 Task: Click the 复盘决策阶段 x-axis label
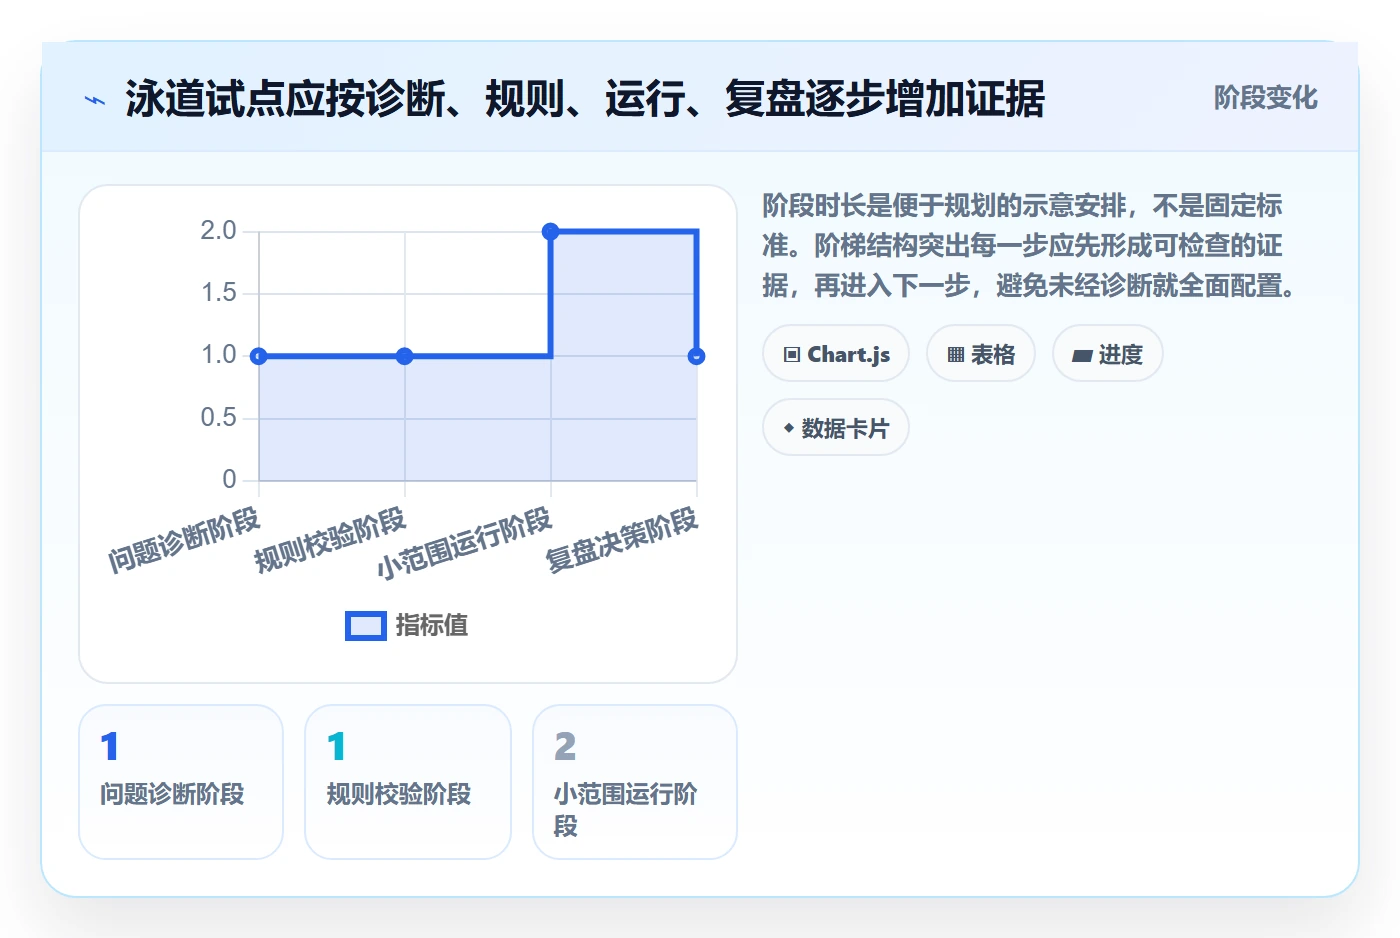[622, 541]
